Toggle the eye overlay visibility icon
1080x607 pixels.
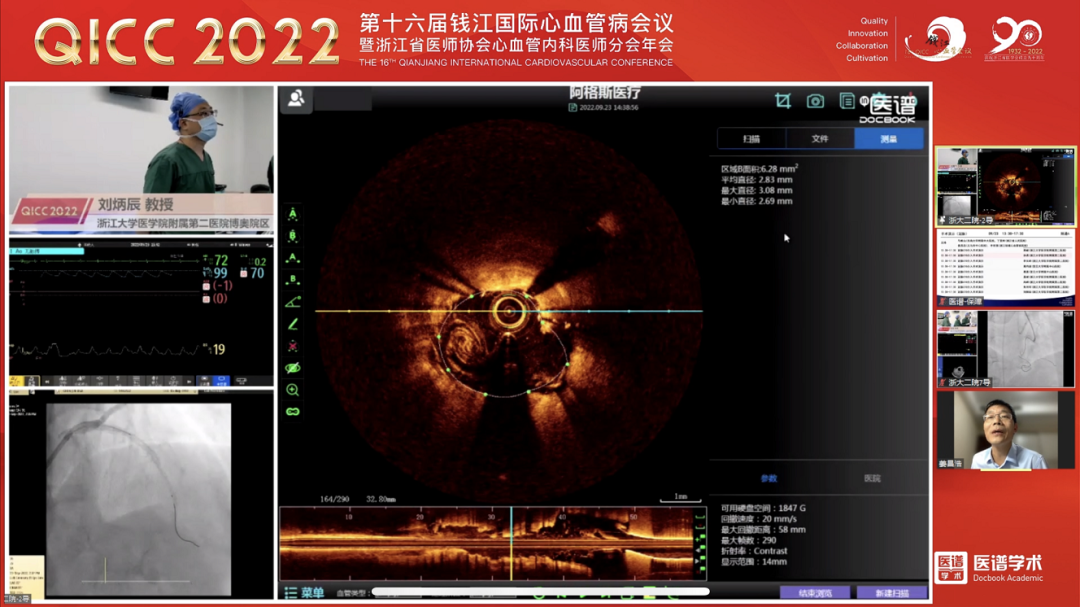point(293,368)
